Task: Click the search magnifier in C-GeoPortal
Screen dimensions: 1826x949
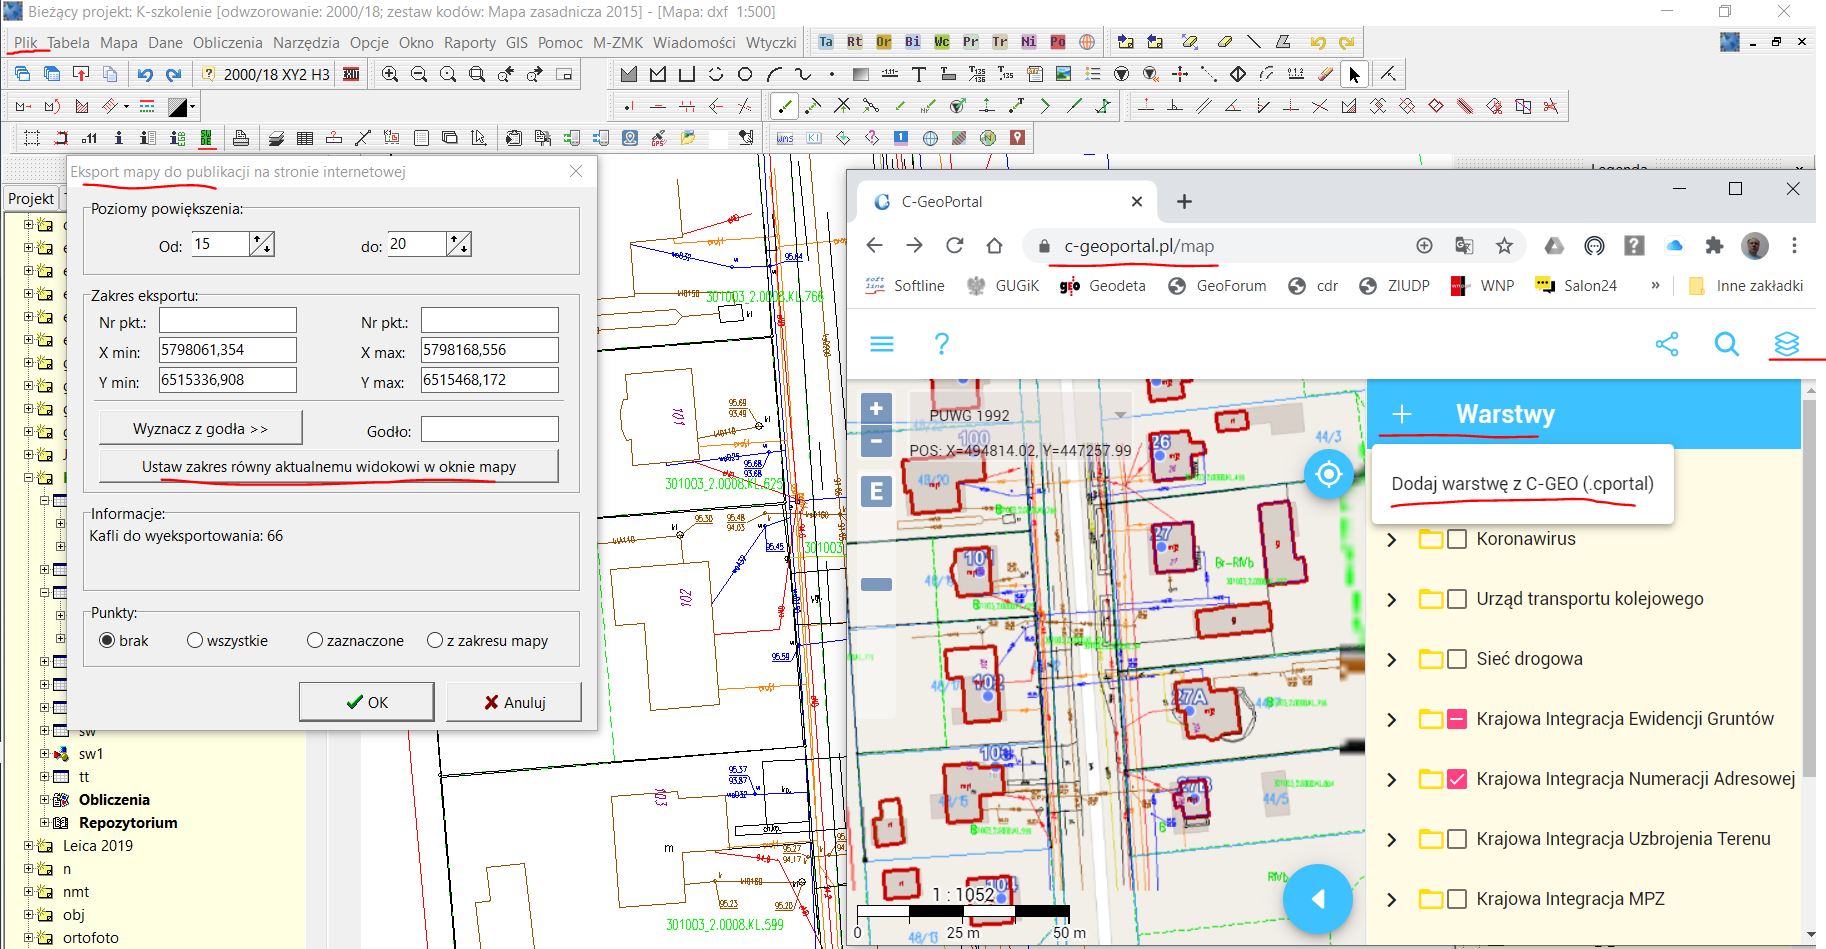Action: [1726, 344]
